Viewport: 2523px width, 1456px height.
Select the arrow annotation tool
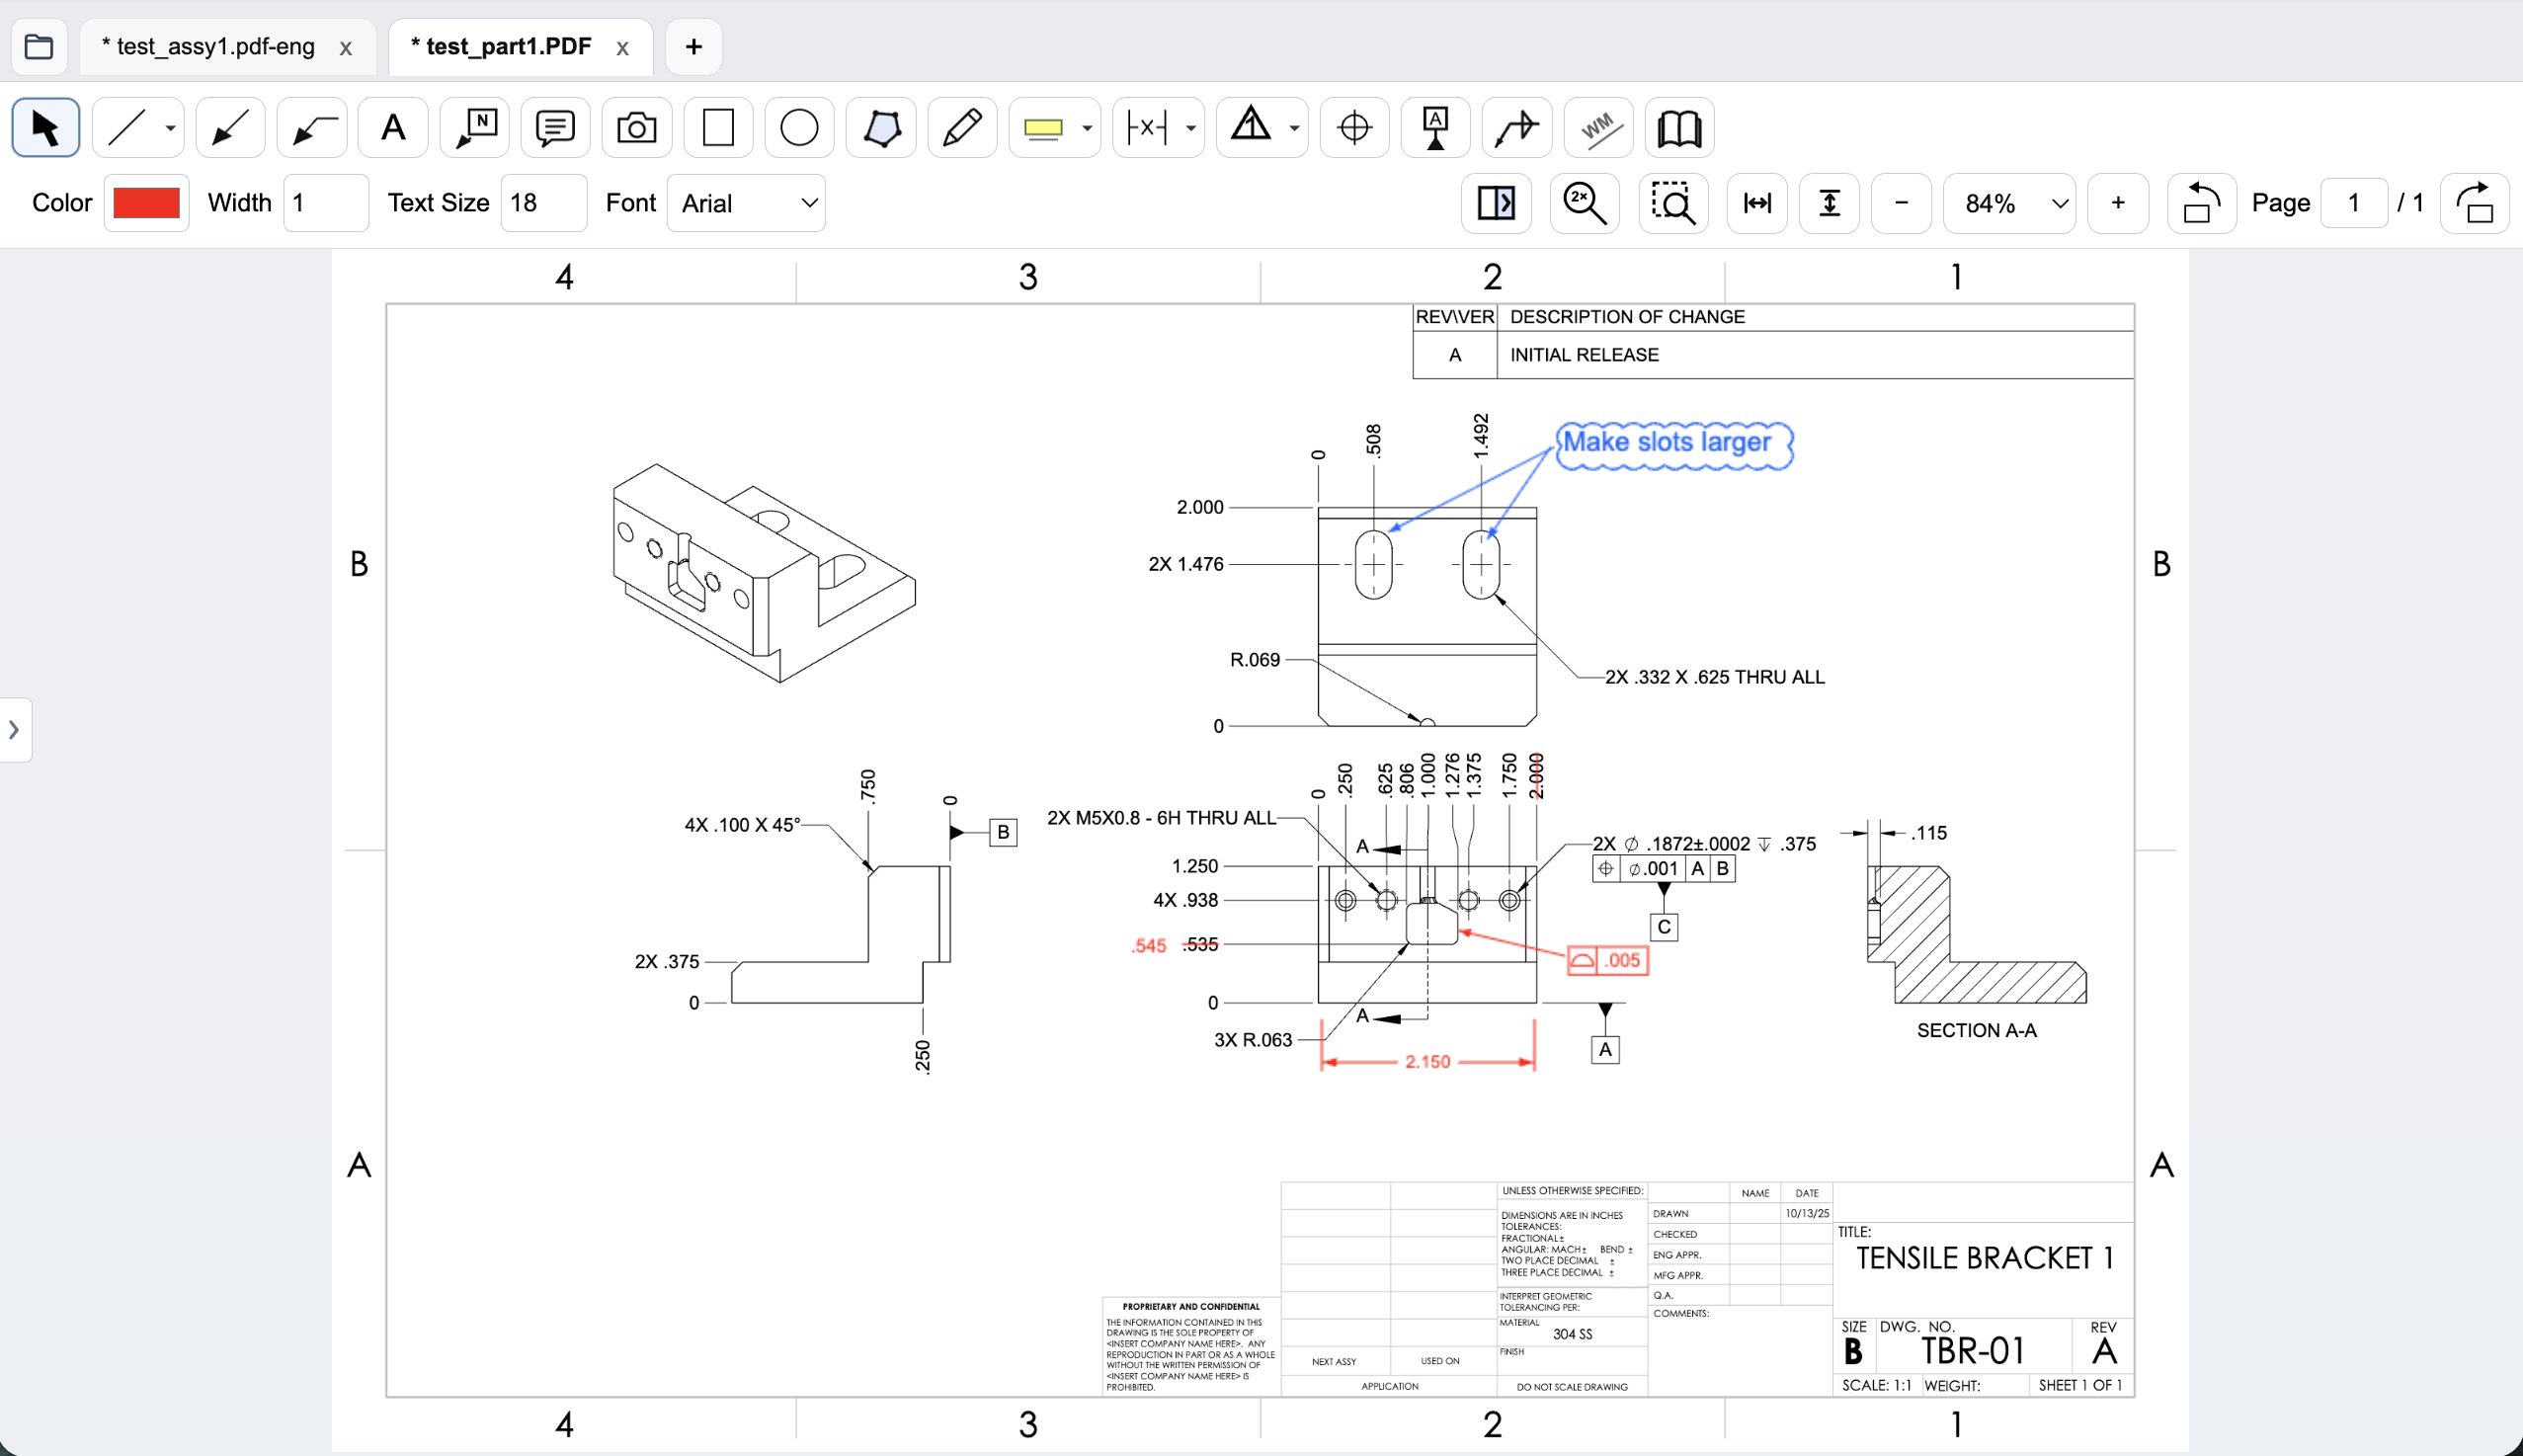[x=230, y=127]
